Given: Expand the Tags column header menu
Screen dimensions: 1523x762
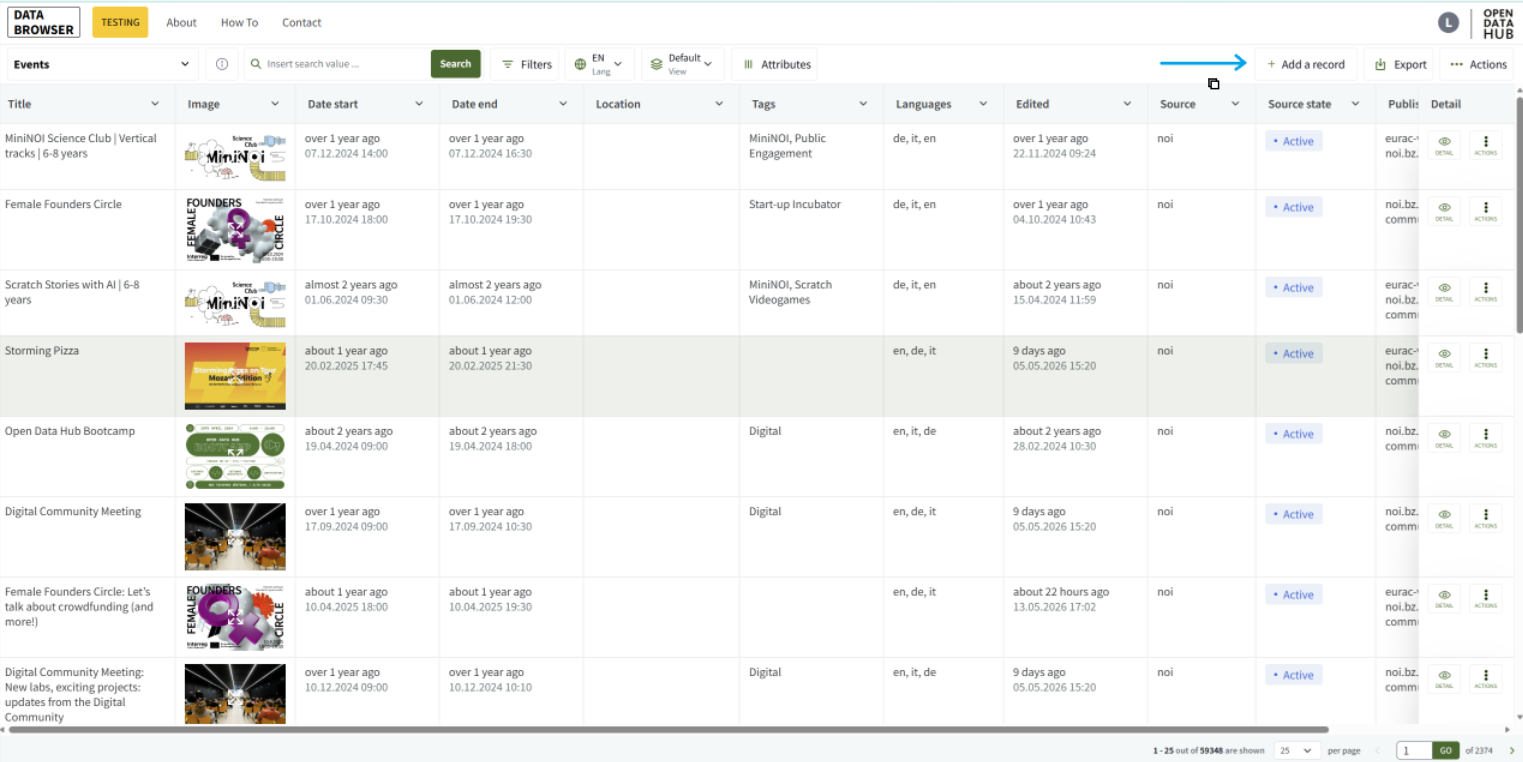Looking at the screenshot, I should pos(863,104).
